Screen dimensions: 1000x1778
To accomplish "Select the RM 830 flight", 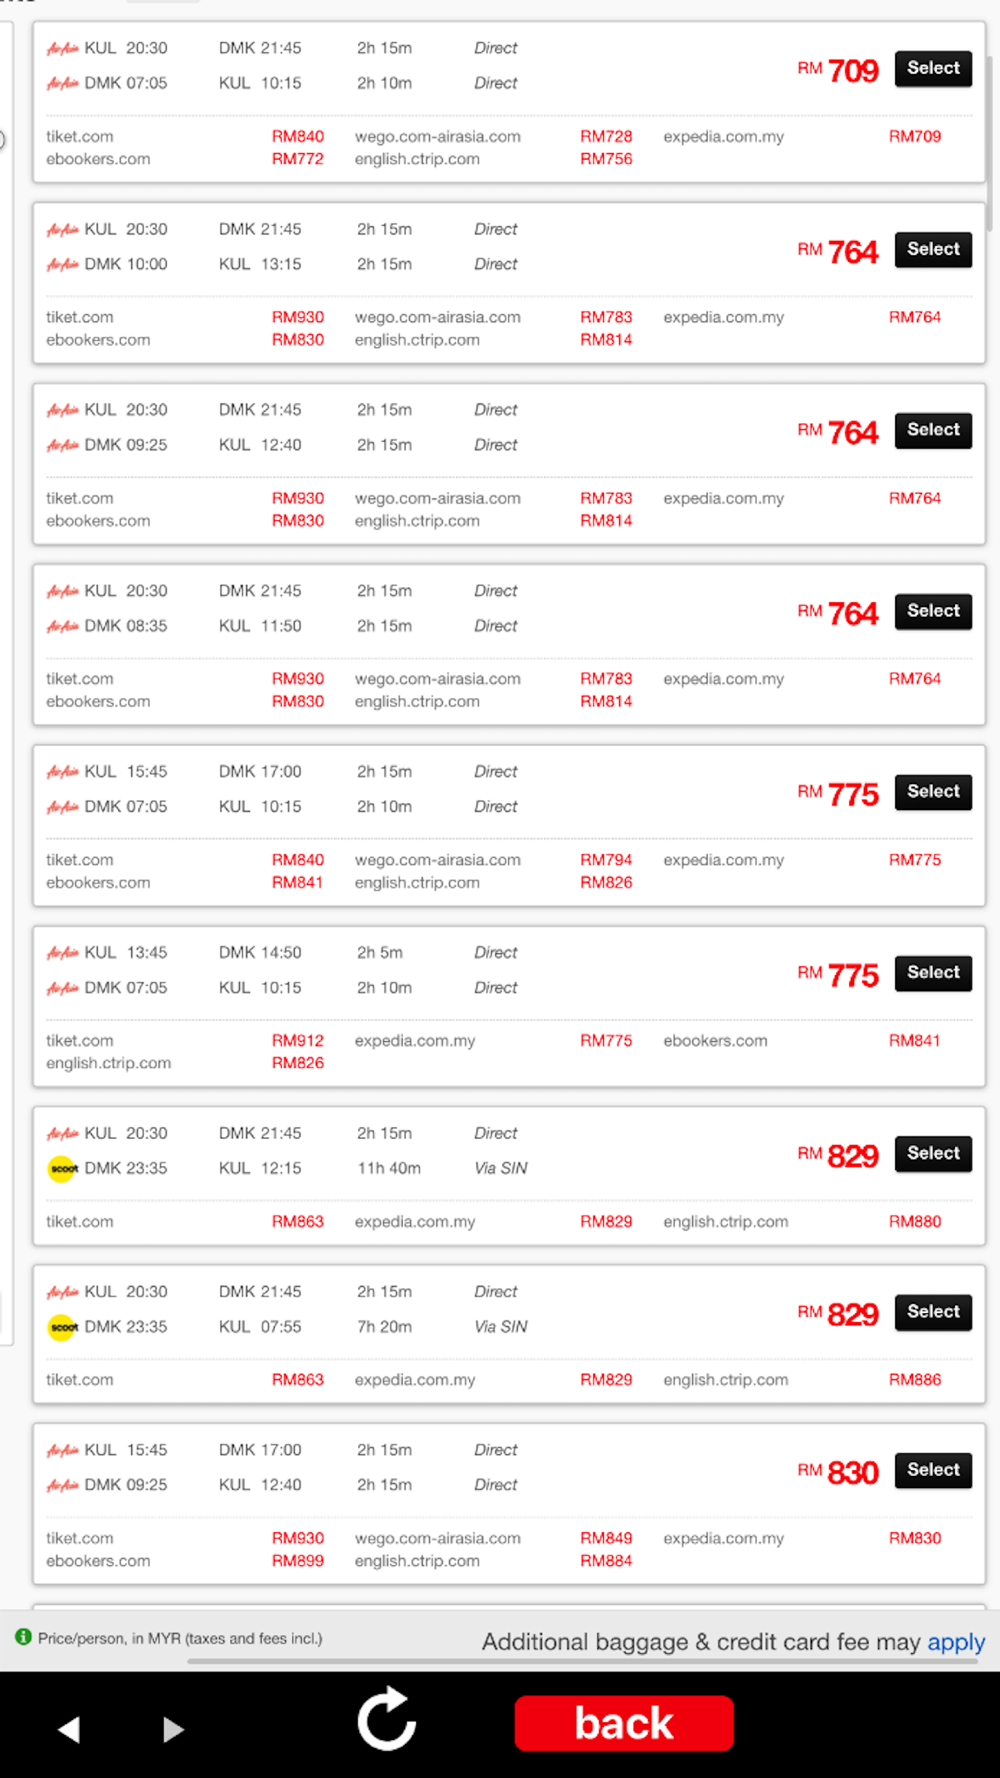I will [933, 1470].
